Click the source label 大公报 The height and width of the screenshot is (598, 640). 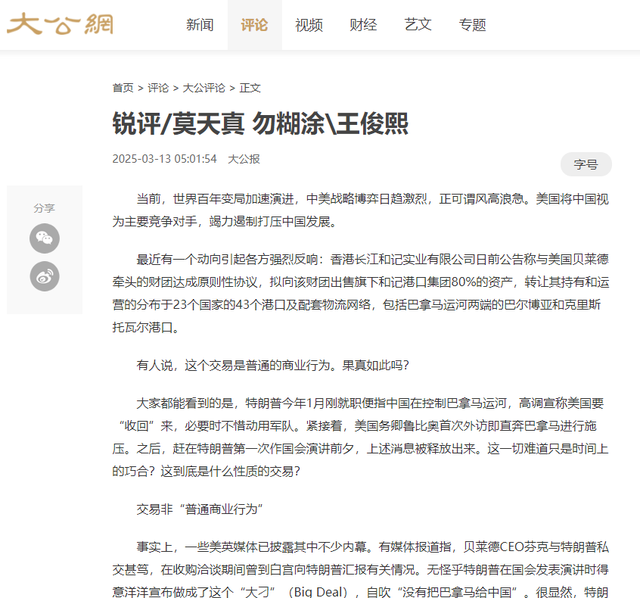pyautogui.click(x=244, y=159)
